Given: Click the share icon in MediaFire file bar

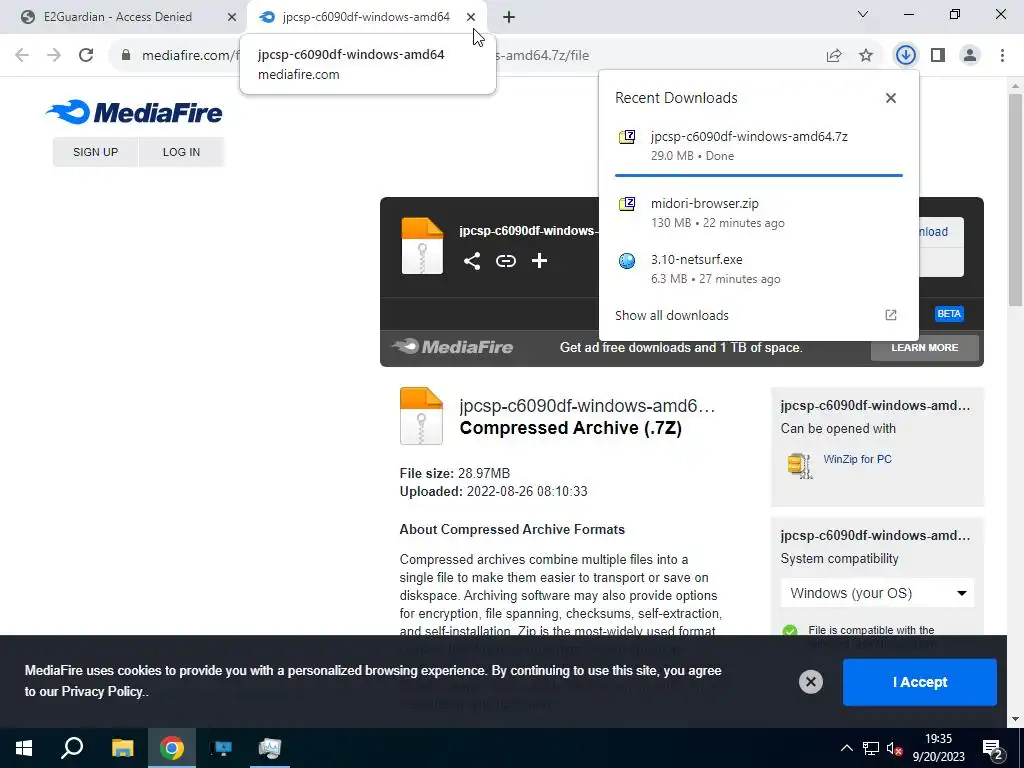Looking at the screenshot, I should pos(472,261).
